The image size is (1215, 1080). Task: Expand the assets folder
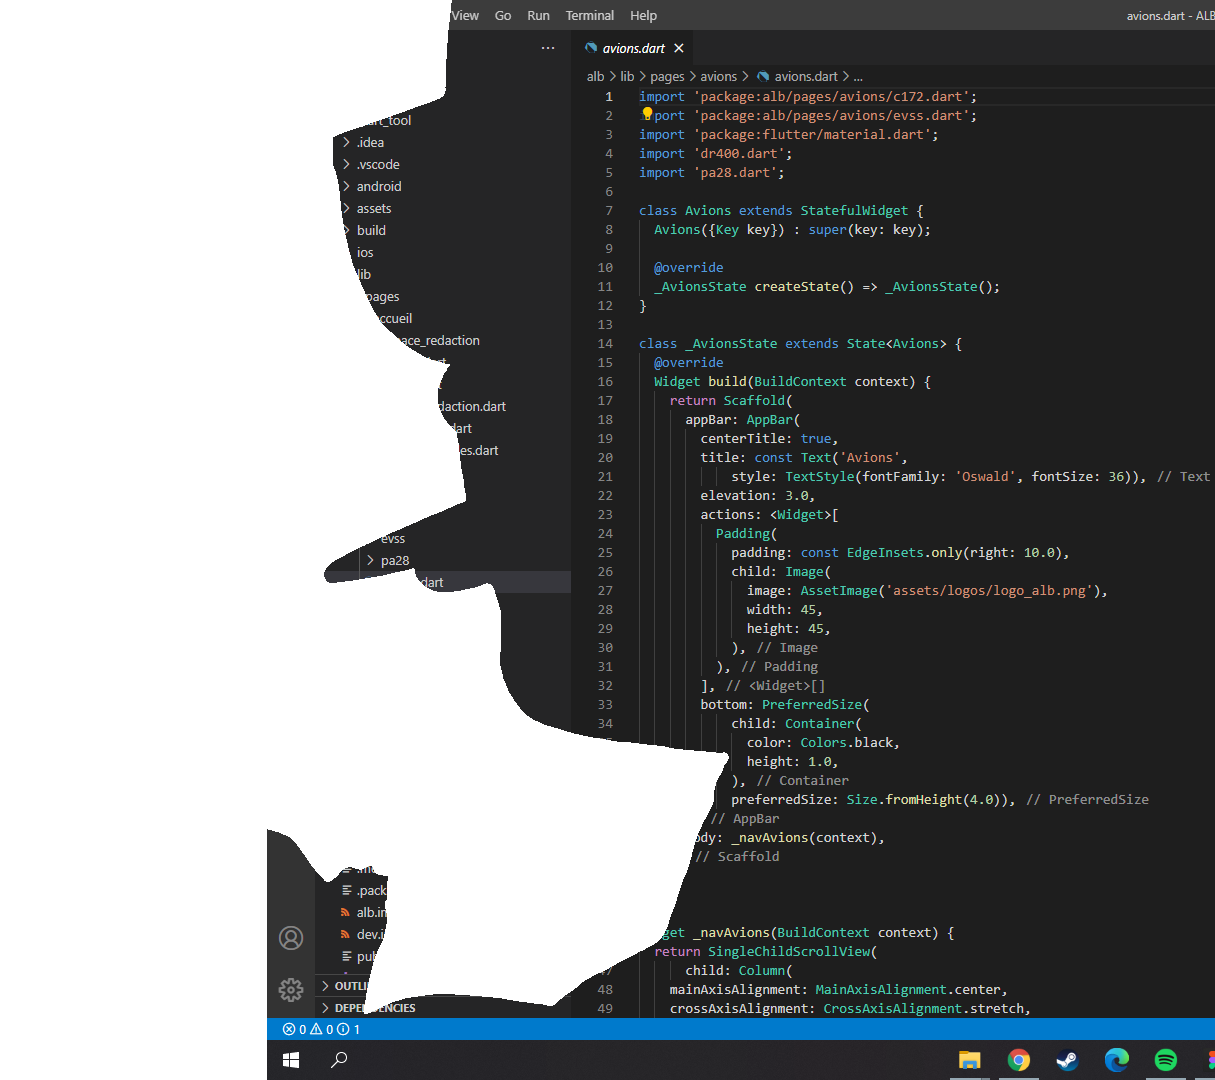coord(373,208)
